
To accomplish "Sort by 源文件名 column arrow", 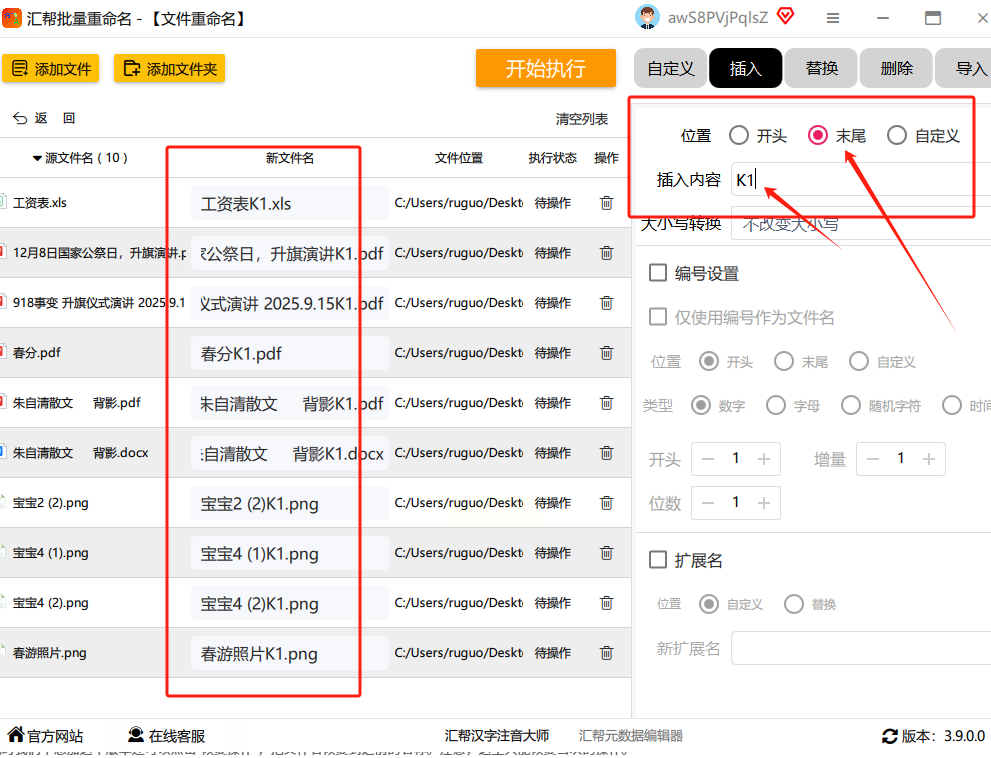I will pos(37,158).
